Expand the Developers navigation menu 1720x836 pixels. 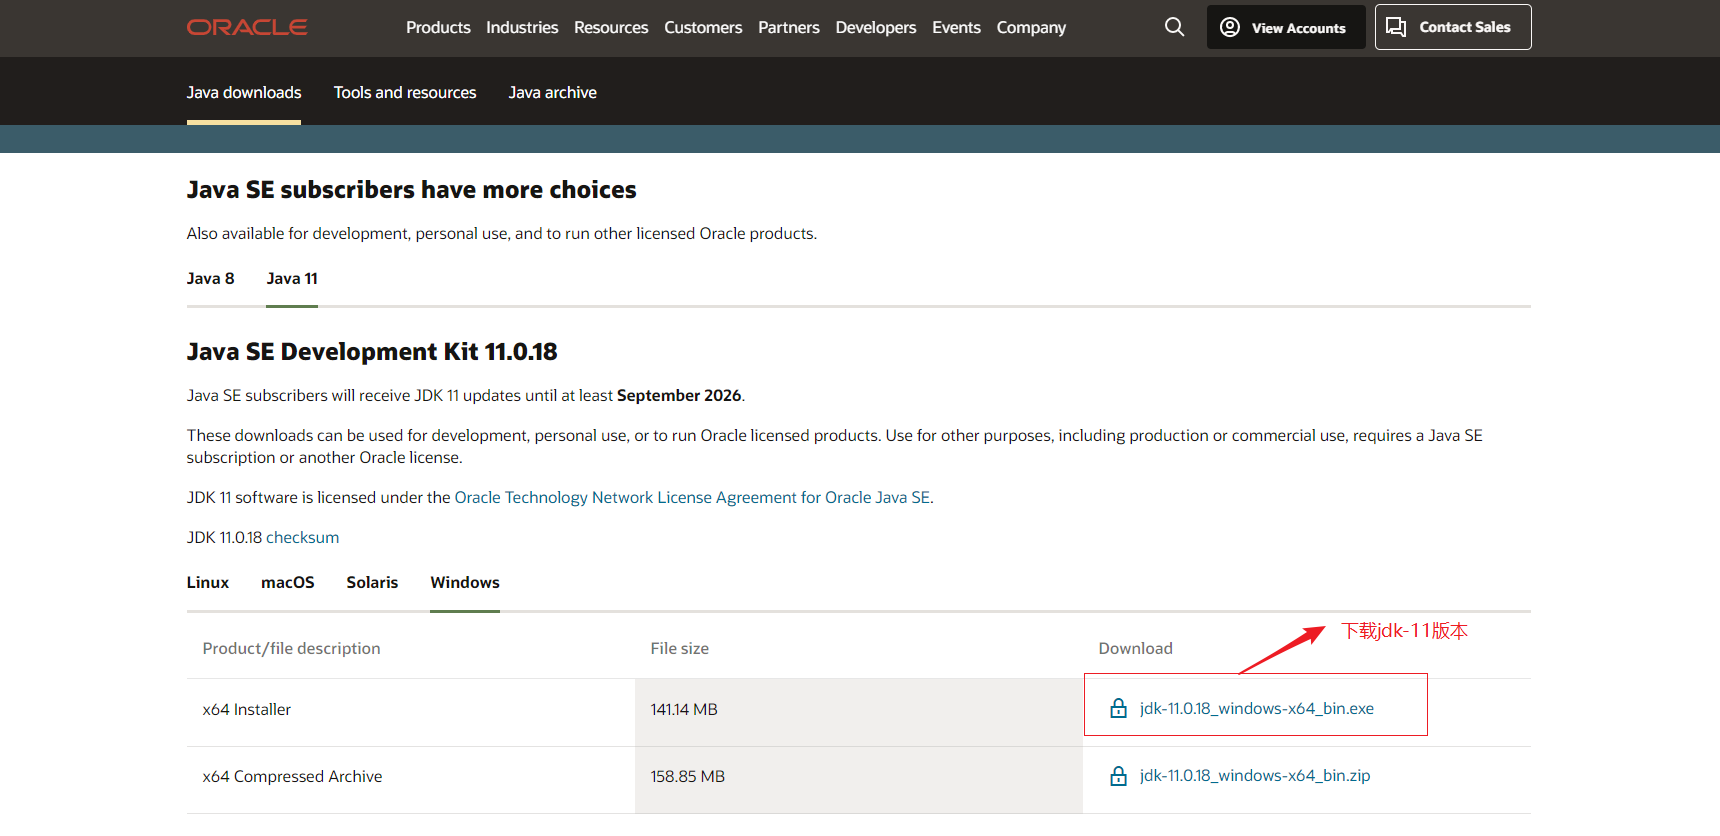[875, 27]
